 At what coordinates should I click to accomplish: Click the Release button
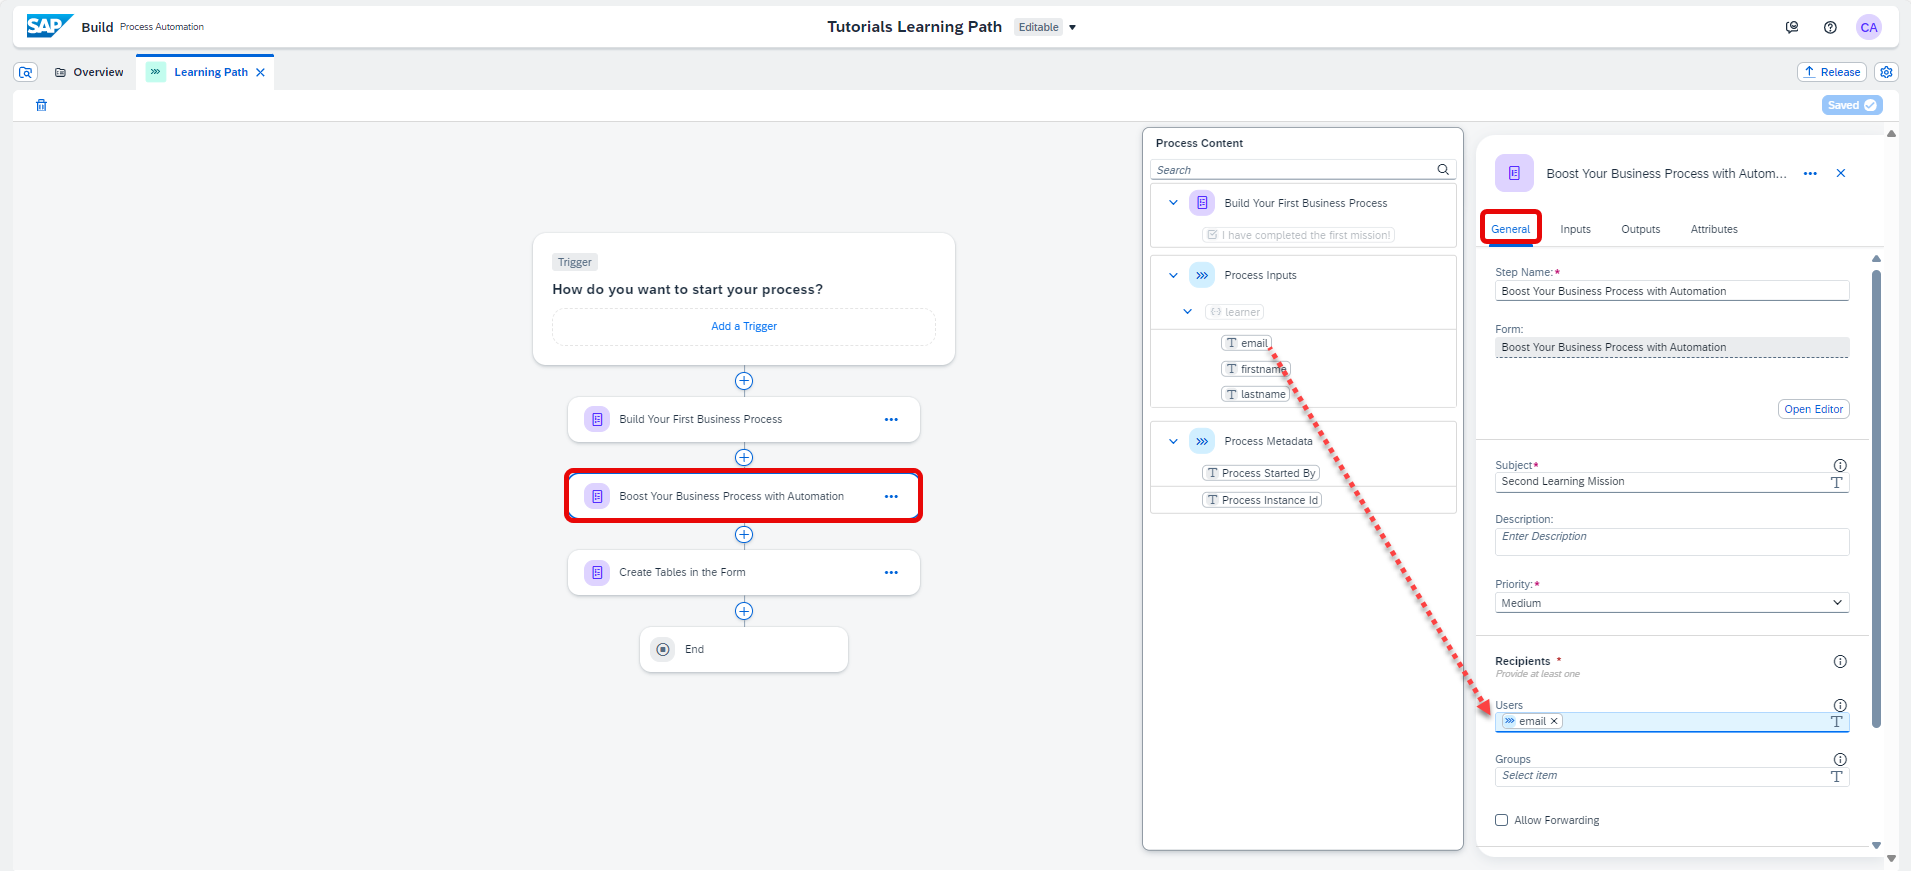(1833, 72)
